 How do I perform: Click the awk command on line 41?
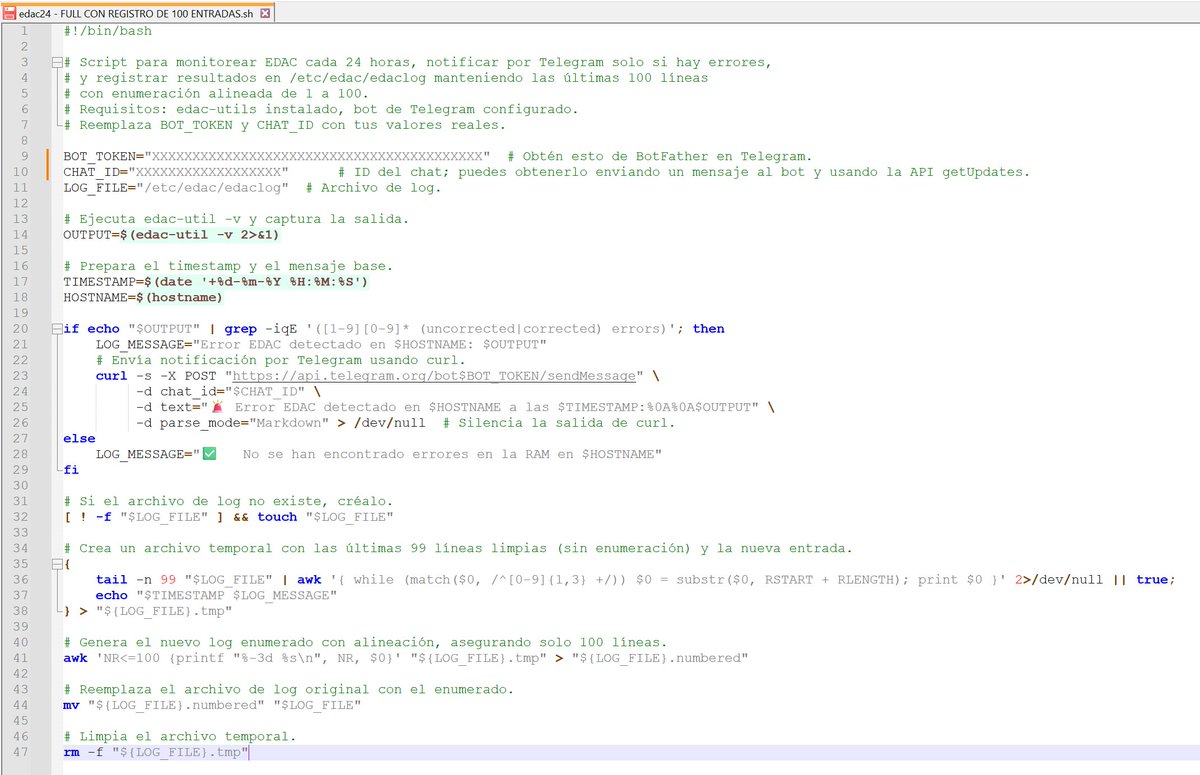coord(75,657)
